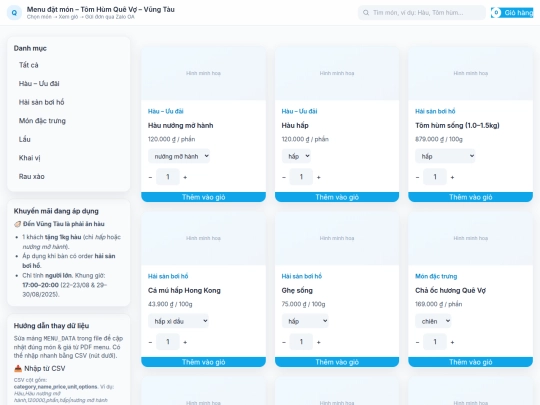Click the Khuyến mãi đang áp dụng heading

point(56,211)
